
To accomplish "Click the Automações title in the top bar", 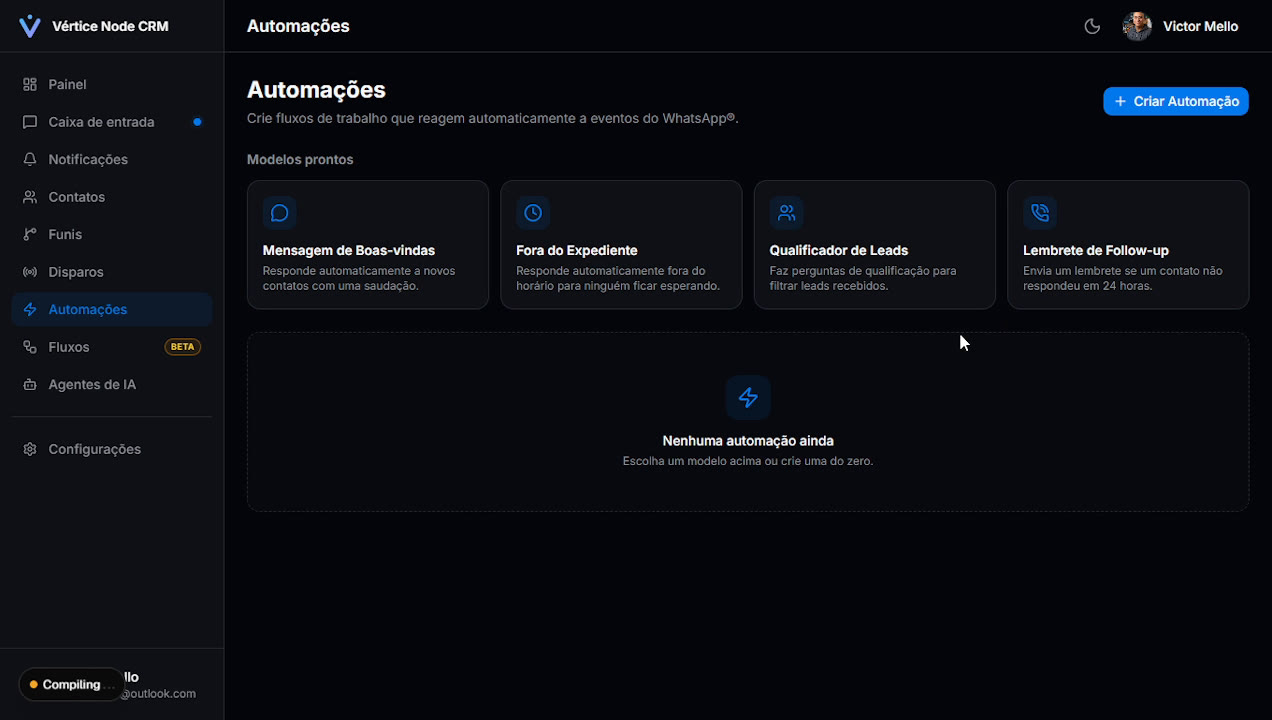I will (298, 27).
